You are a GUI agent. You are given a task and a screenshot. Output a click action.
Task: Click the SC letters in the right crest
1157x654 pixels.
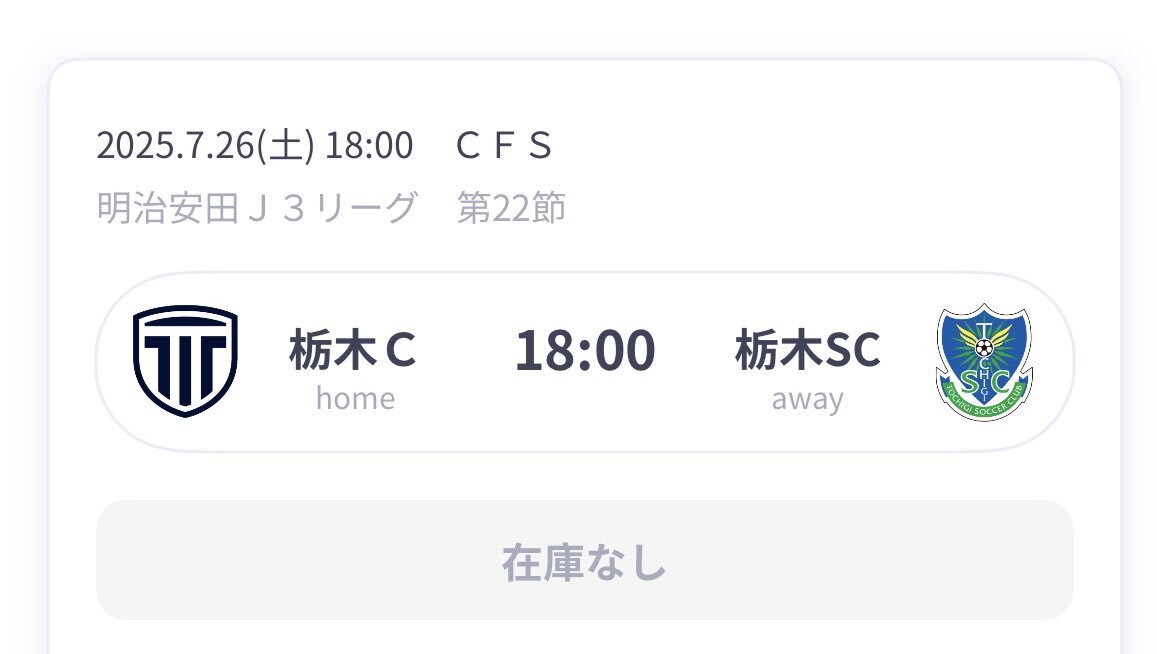coord(984,381)
